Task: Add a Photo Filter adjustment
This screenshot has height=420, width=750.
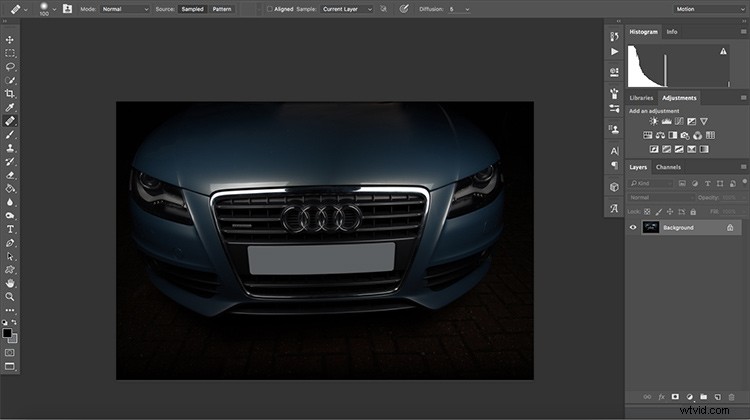Action: coord(685,135)
